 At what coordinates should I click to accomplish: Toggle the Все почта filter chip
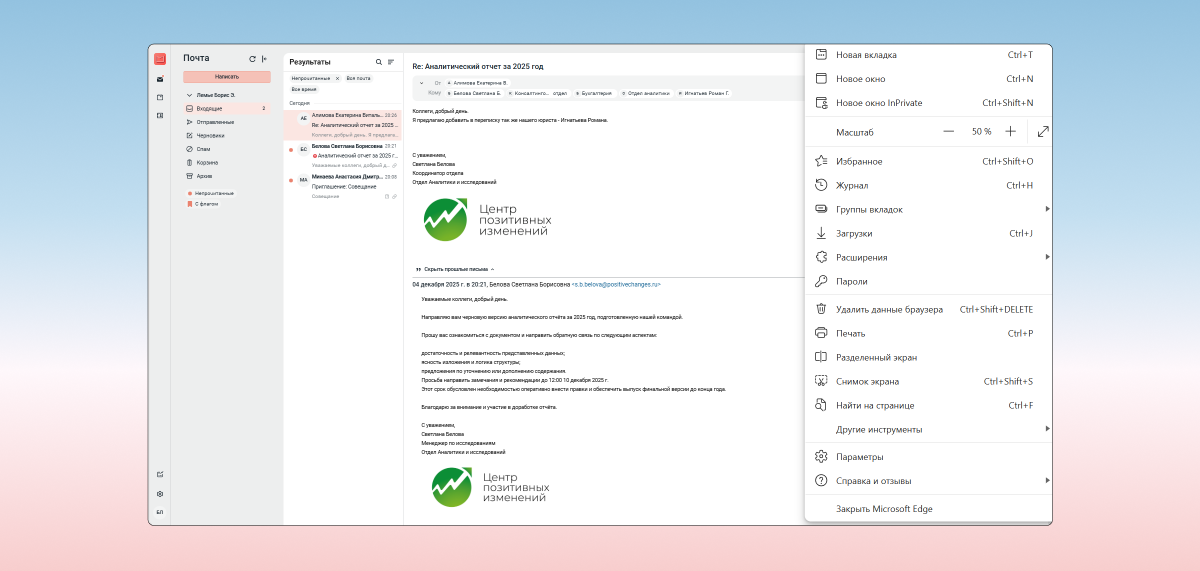[358, 78]
